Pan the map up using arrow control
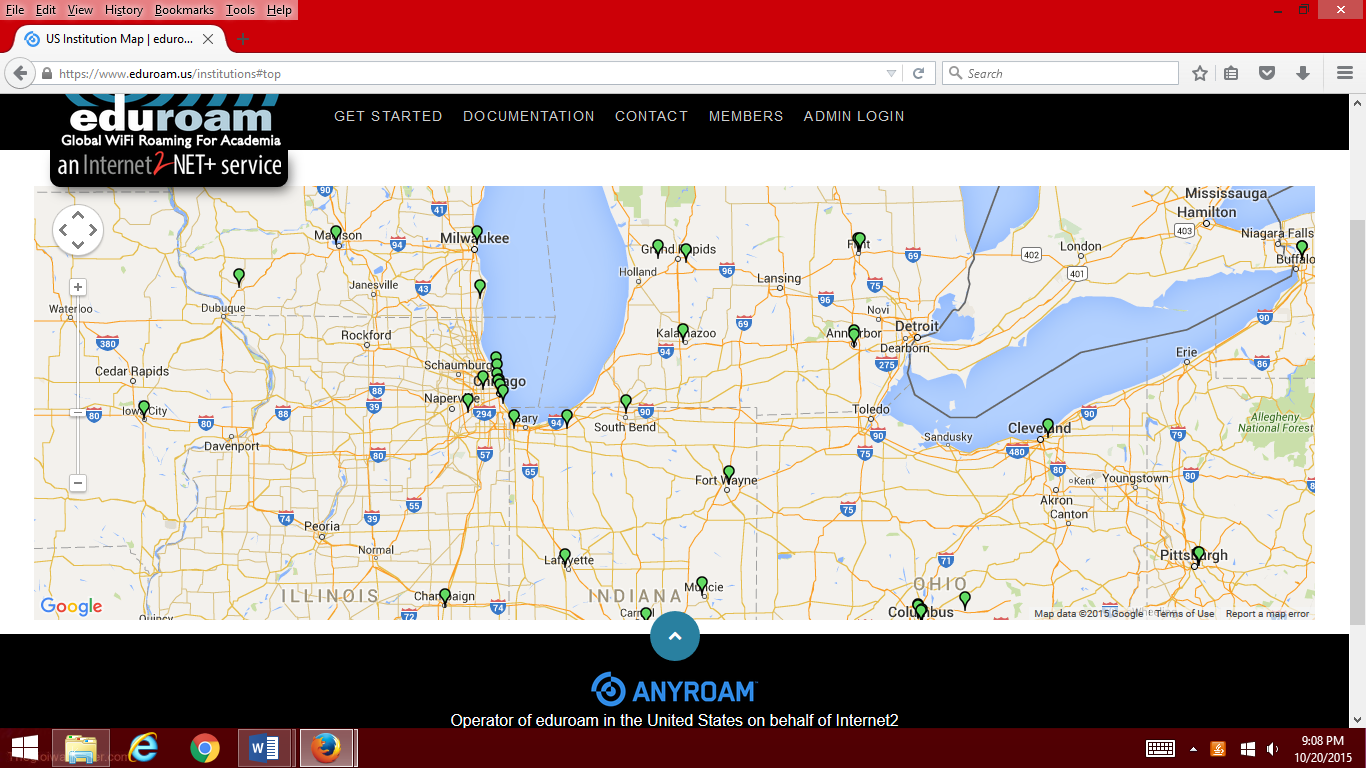This screenshot has height=768, width=1366. [77, 216]
